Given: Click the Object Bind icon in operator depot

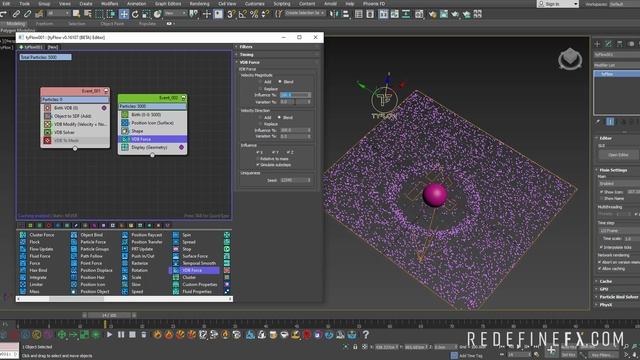Looking at the screenshot, I should pos(74,235).
